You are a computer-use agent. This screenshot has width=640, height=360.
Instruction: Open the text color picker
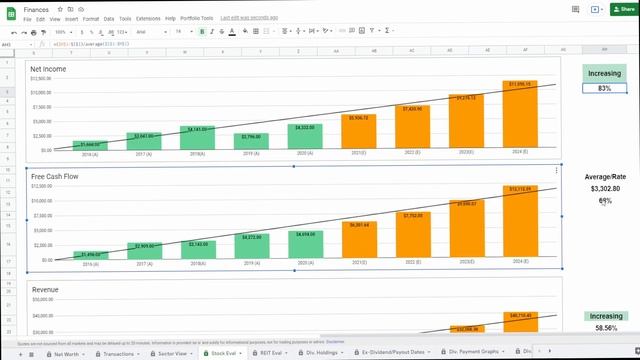[232, 31]
